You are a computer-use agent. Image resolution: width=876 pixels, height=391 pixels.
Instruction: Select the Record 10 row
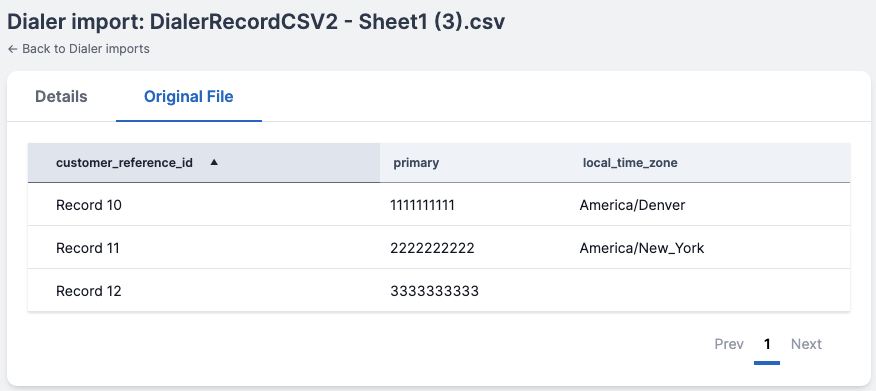coord(439,204)
